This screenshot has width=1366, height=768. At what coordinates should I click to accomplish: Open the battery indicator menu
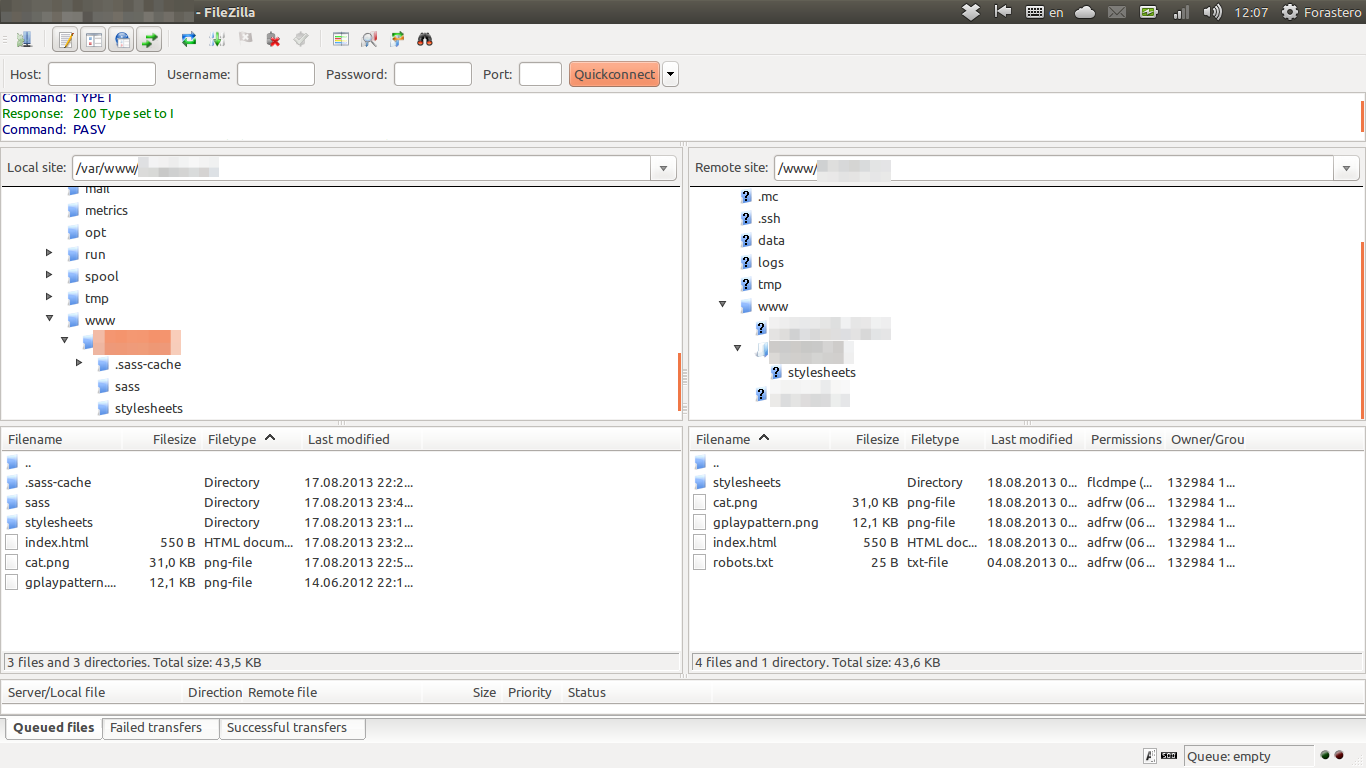[x=1149, y=12]
